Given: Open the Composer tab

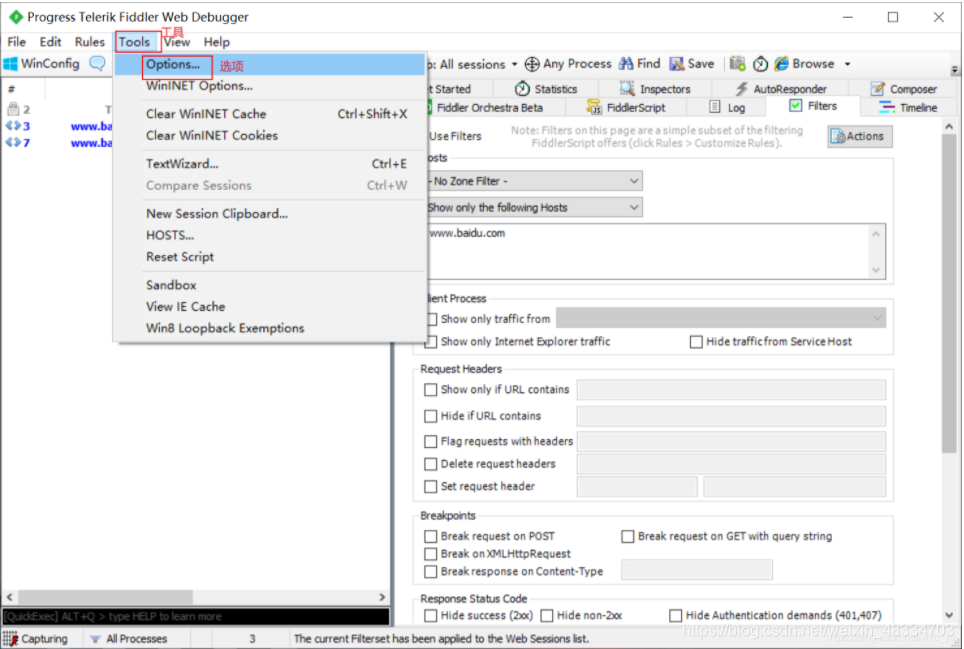Looking at the screenshot, I should coord(904,89).
